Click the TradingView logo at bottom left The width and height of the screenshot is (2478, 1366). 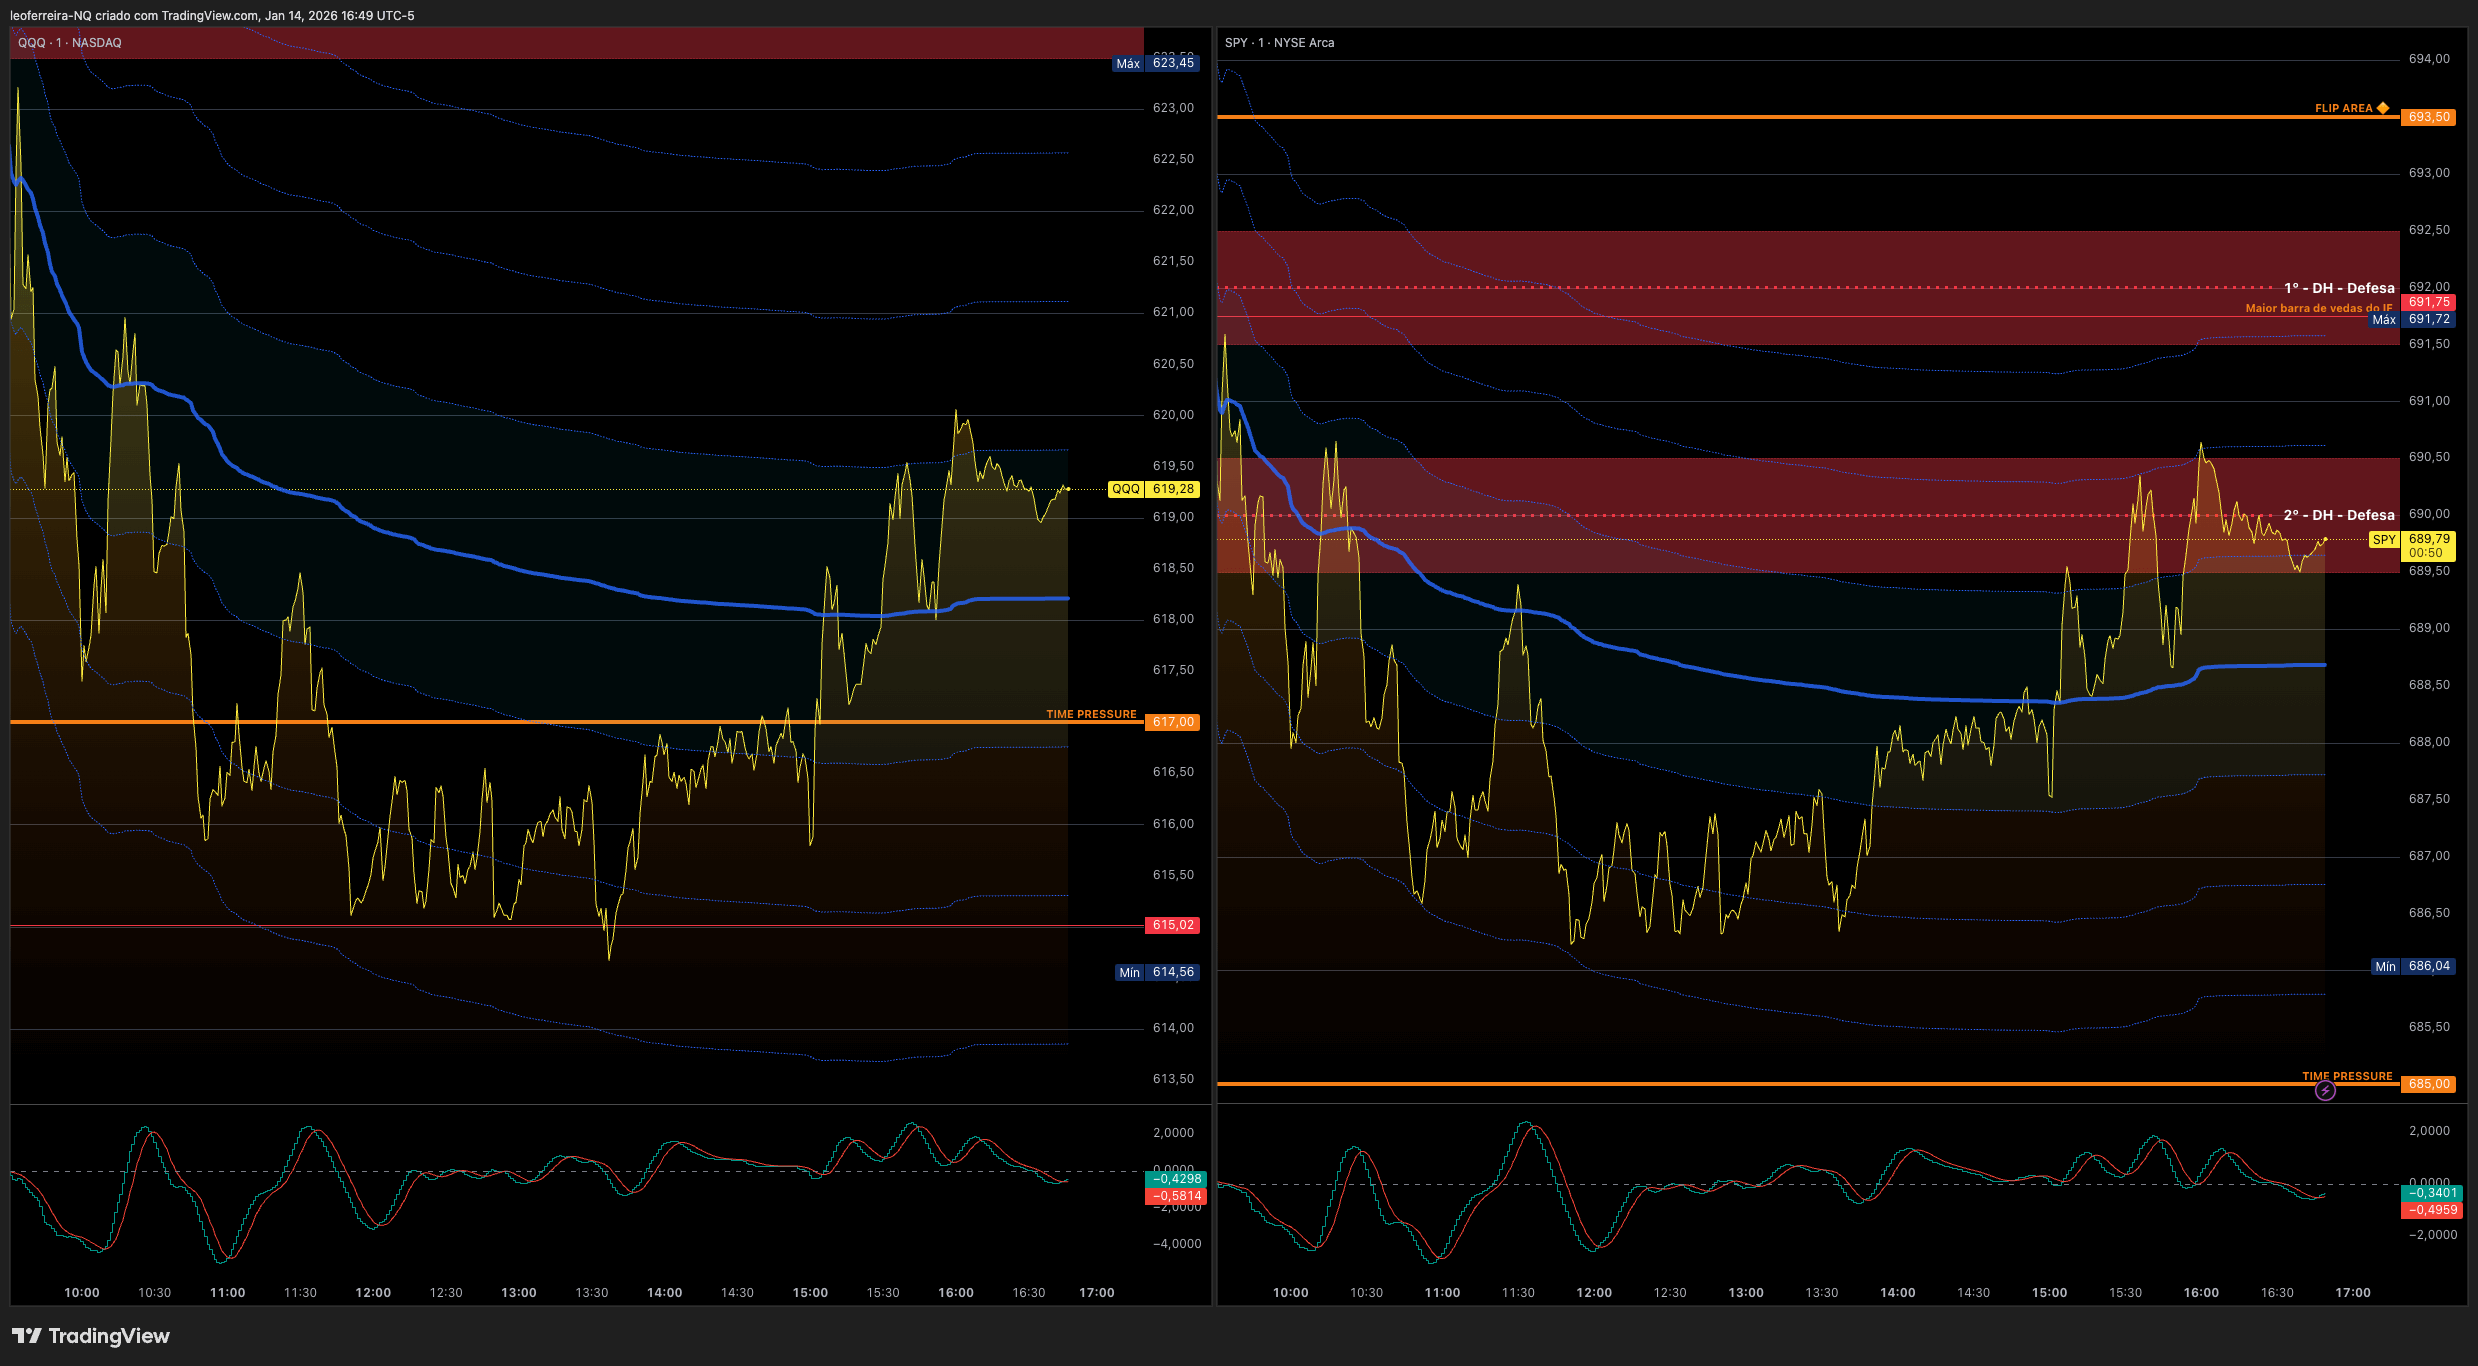(90, 1336)
